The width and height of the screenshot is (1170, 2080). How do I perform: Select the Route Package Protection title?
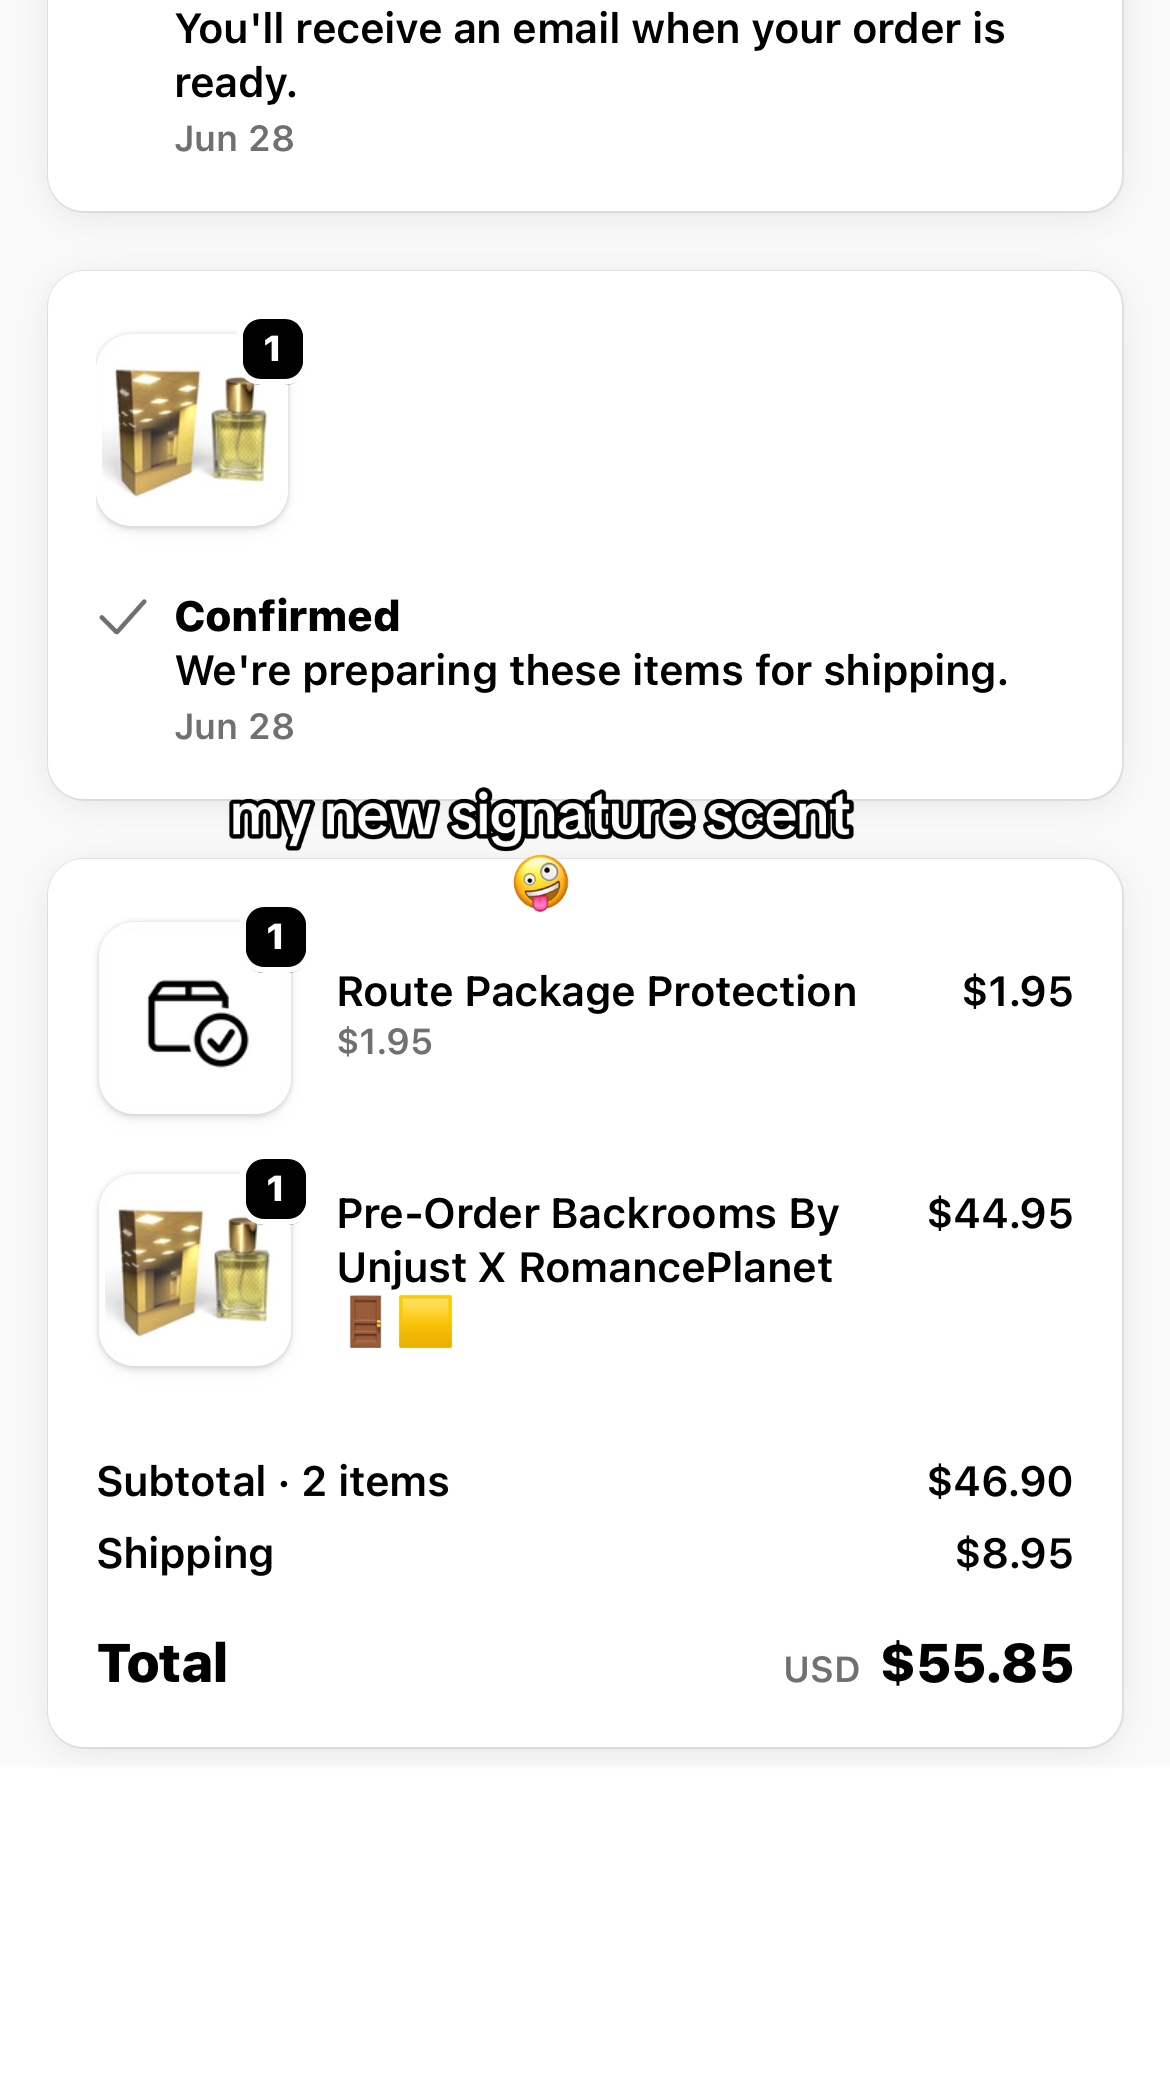pos(597,992)
